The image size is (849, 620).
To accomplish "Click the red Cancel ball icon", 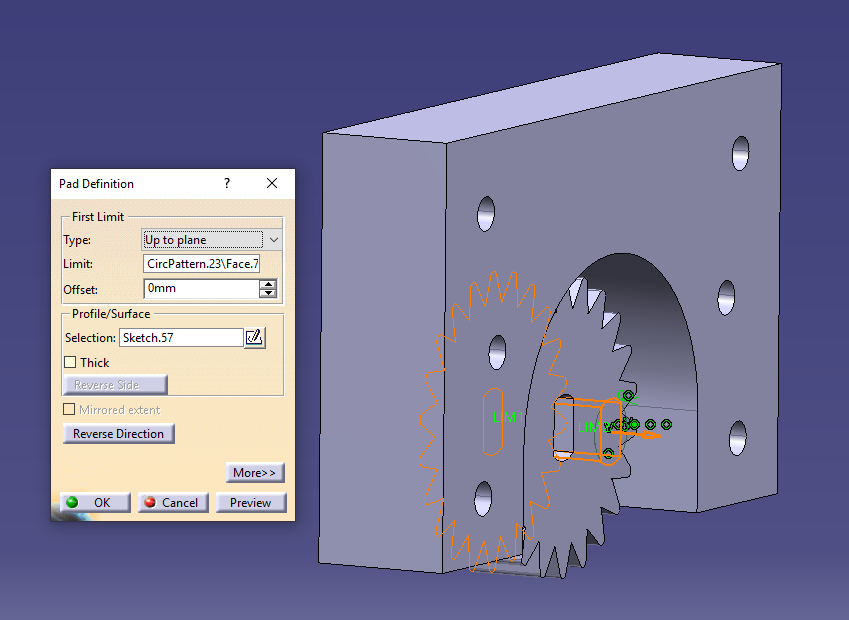I will (147, 502).
